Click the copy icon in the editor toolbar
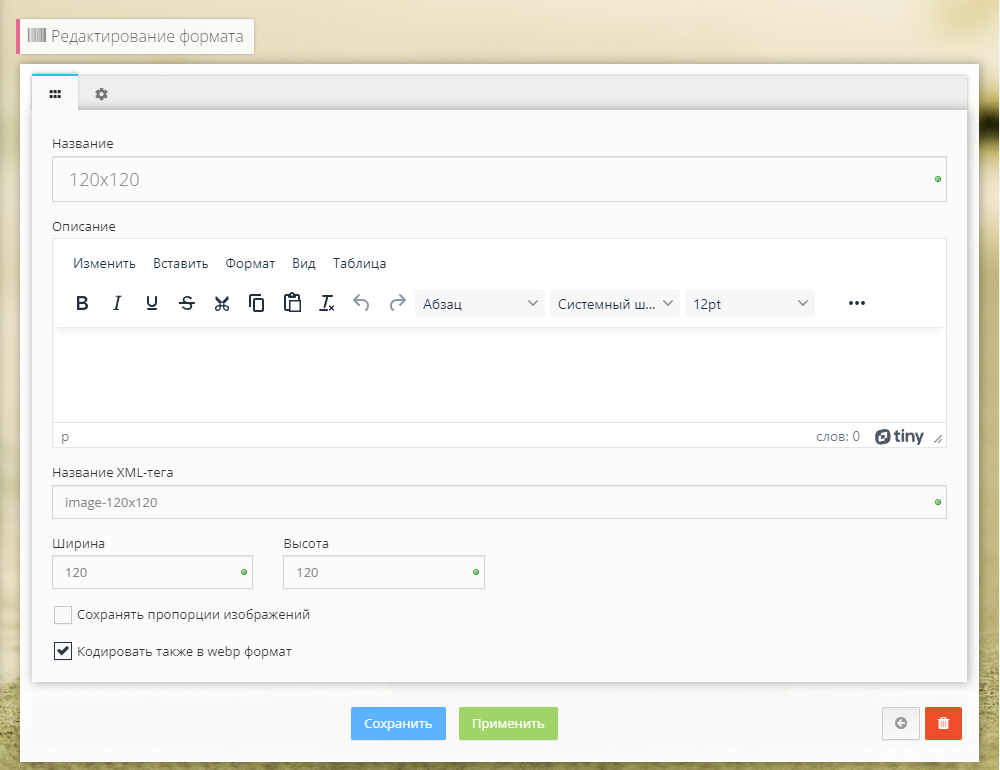Image resolution: width=1000 pixels, height=770 pixels. (x=257, y=304)
